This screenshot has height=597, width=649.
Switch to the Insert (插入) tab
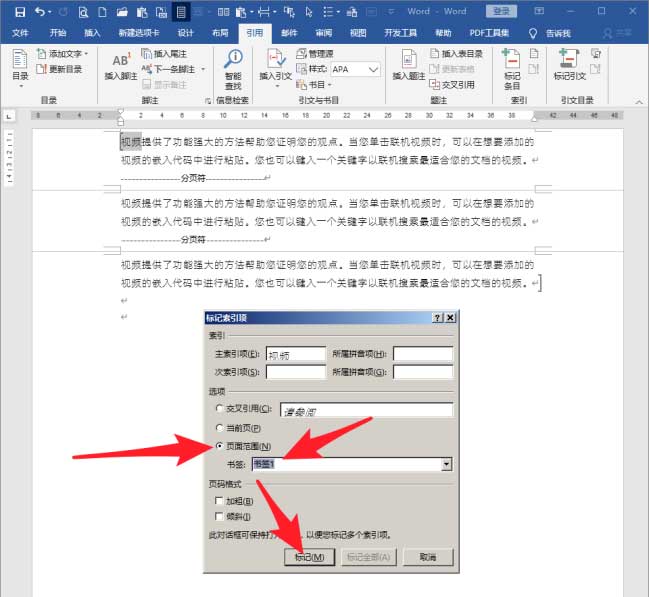[x=92, y=33]
